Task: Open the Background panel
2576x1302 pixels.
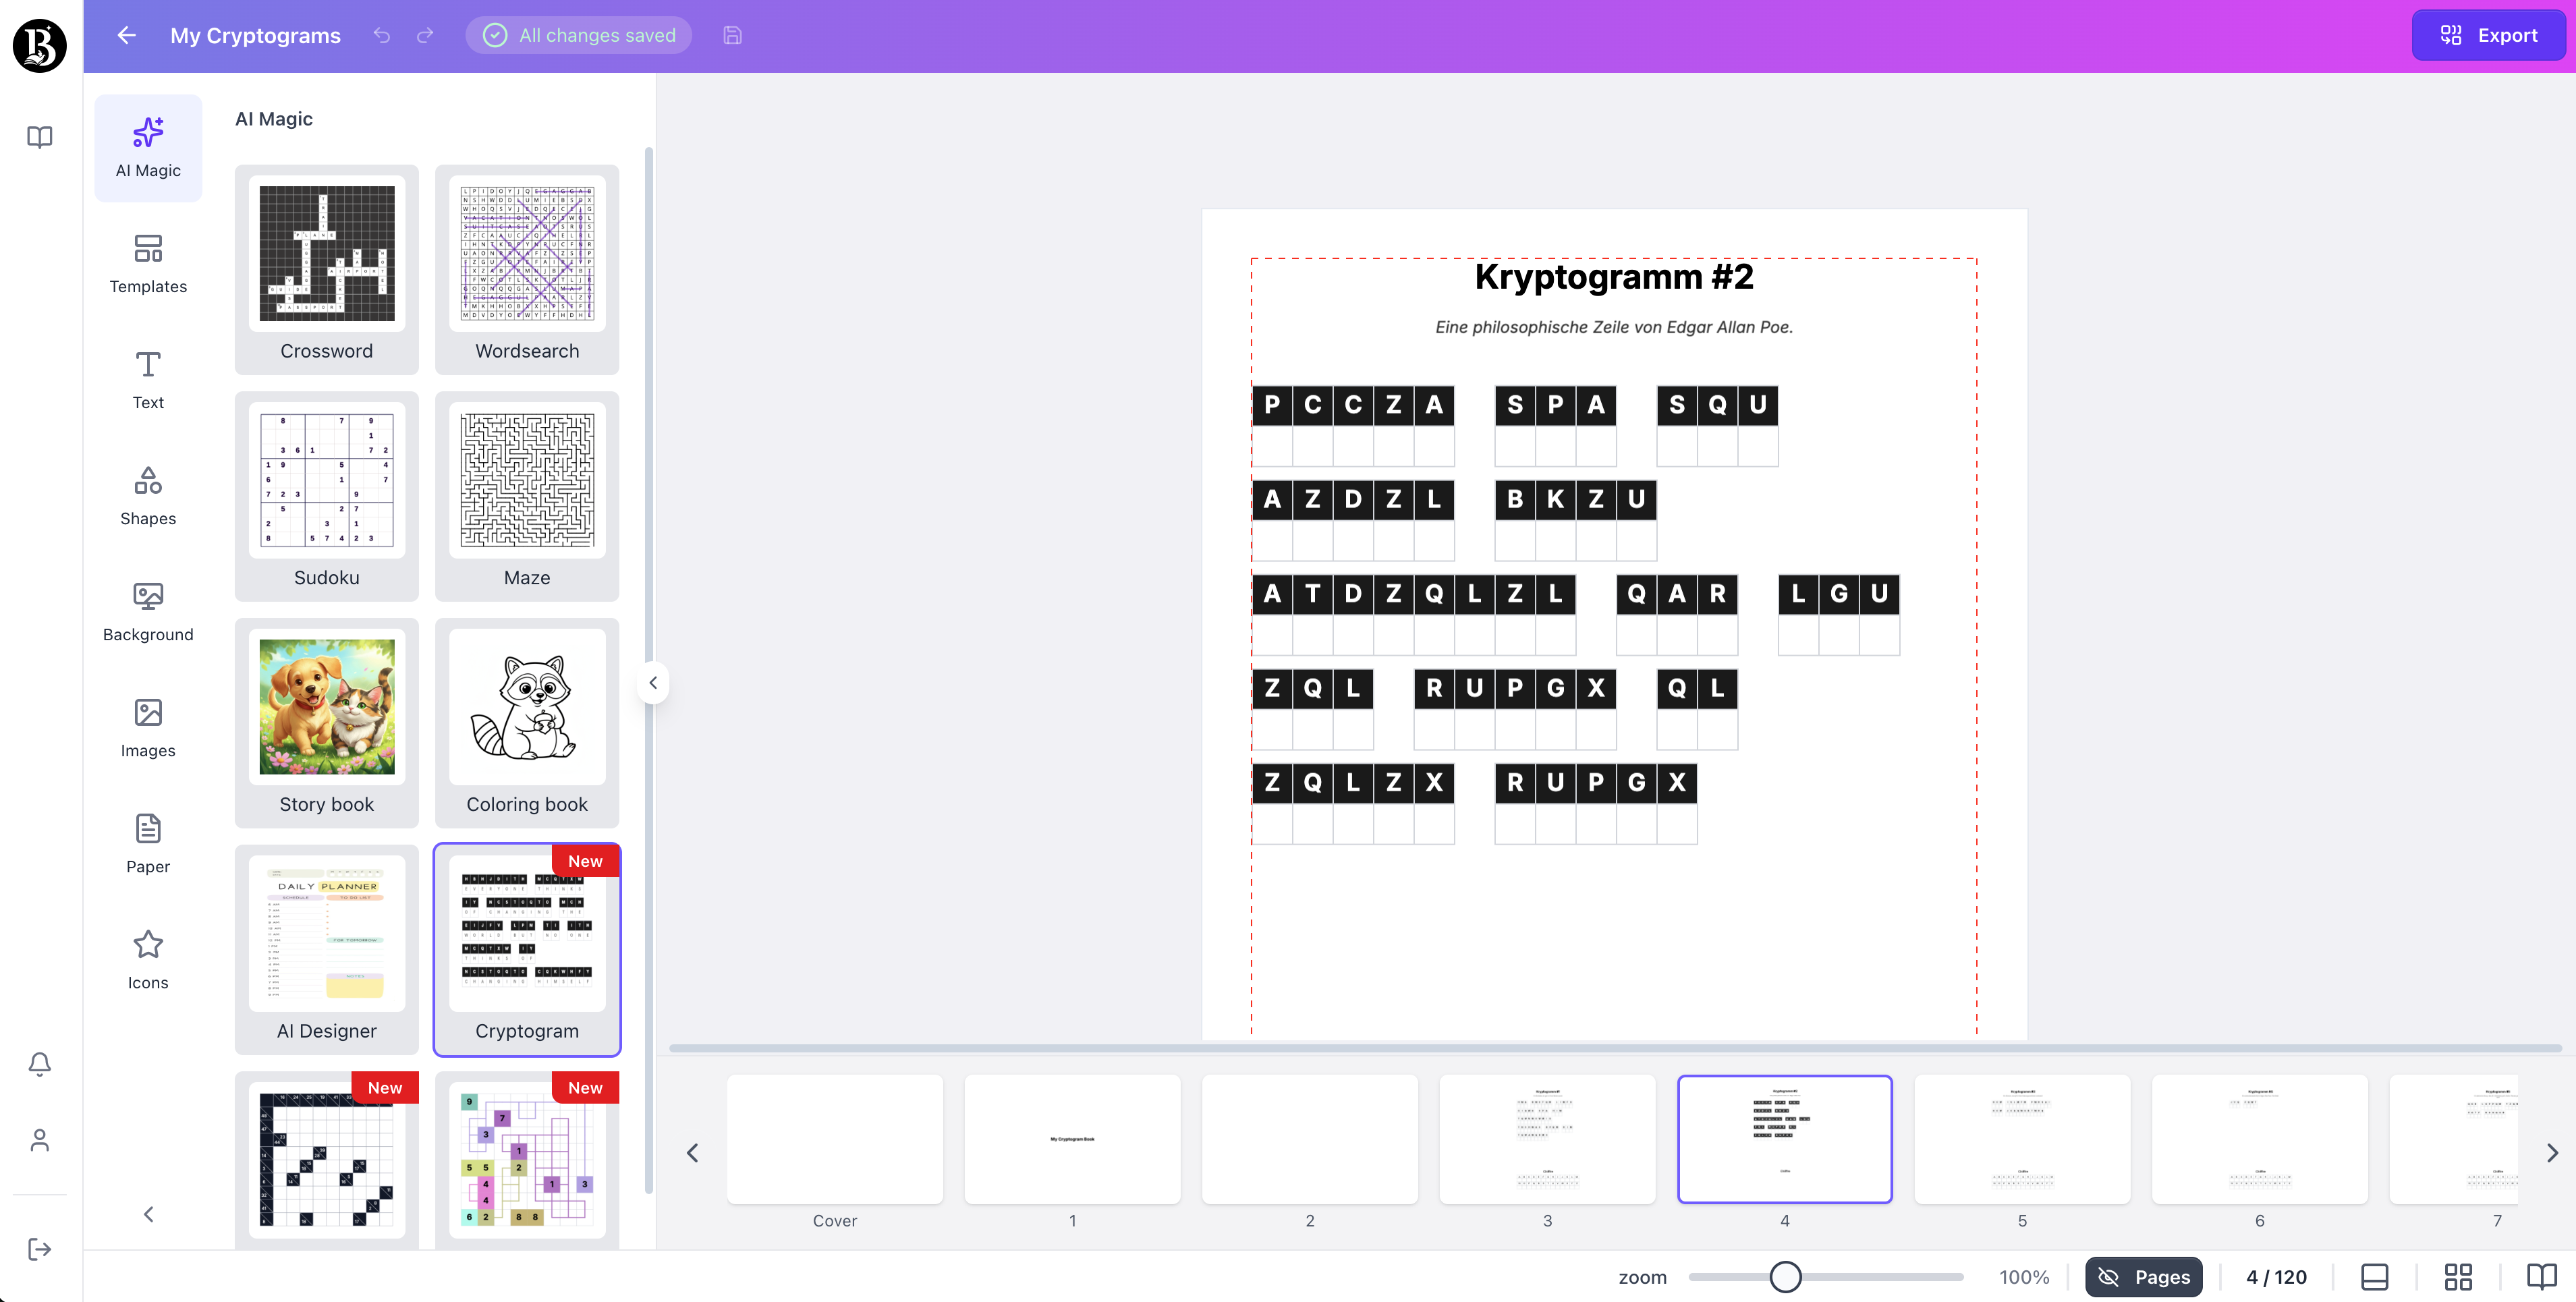Action: [147, 611]
